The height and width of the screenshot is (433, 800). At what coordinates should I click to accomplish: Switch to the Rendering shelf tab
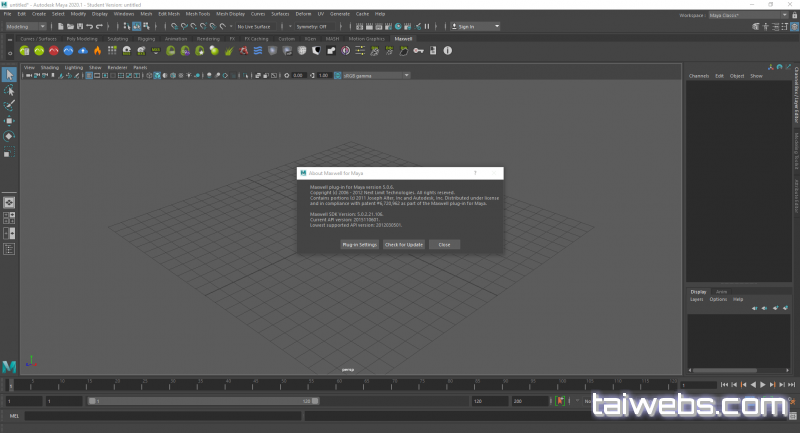[x=208, y=38]
